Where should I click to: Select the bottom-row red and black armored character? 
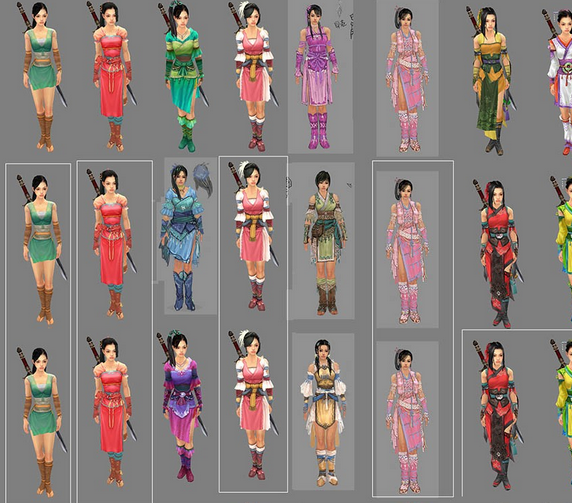[x=498, y=416]
